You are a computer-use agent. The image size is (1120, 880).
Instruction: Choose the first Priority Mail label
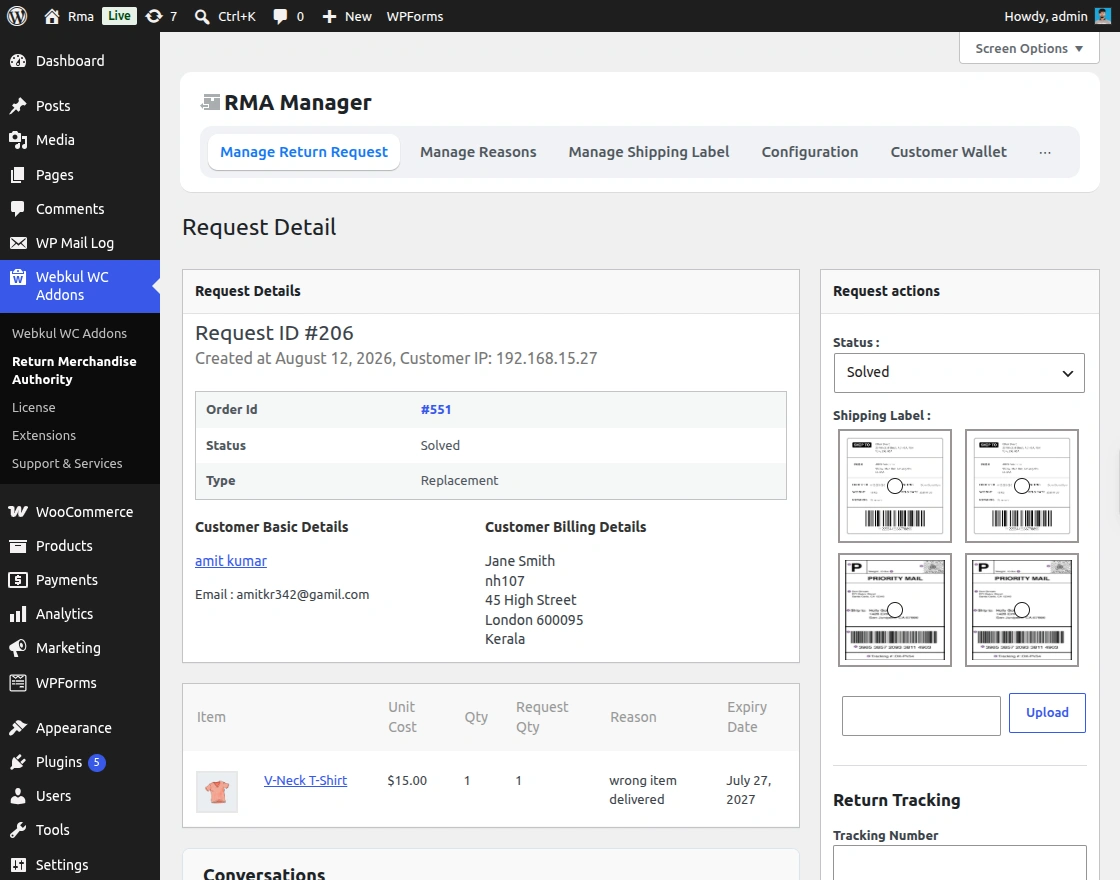[x=895, y=610]
